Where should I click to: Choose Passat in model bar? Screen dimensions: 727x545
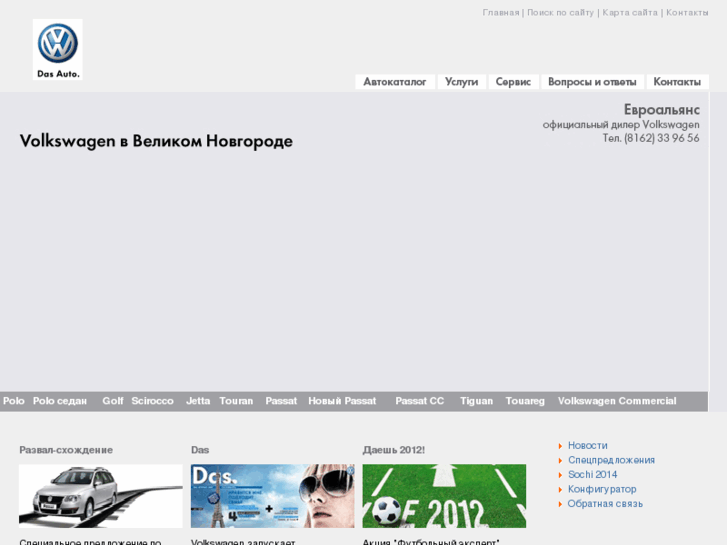click(281, 401)
